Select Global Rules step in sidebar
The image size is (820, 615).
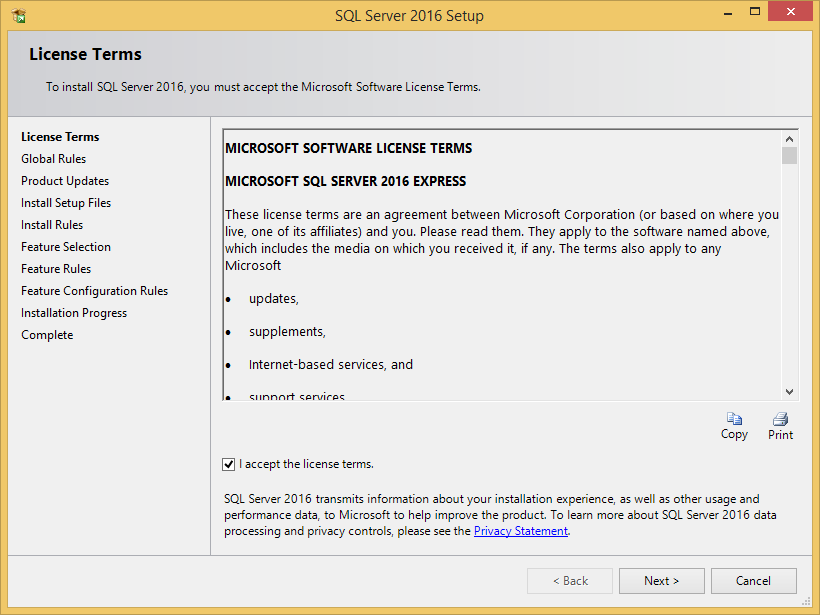[53, 159]
